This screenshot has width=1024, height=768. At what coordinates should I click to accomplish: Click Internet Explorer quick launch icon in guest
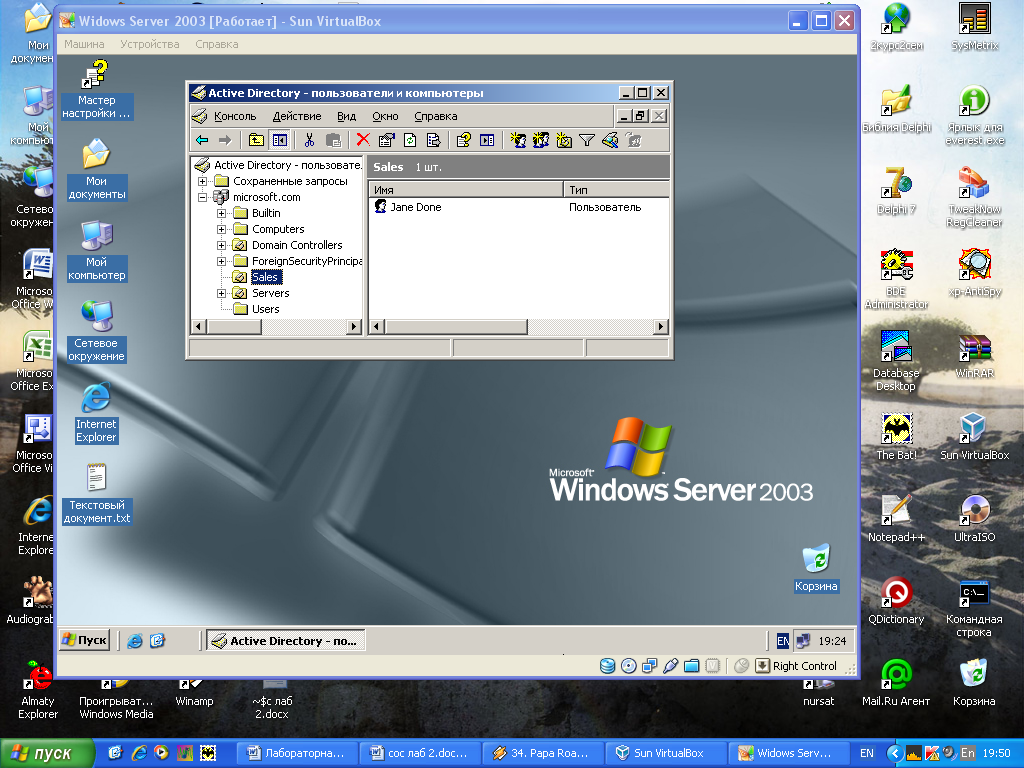(135, 641)
